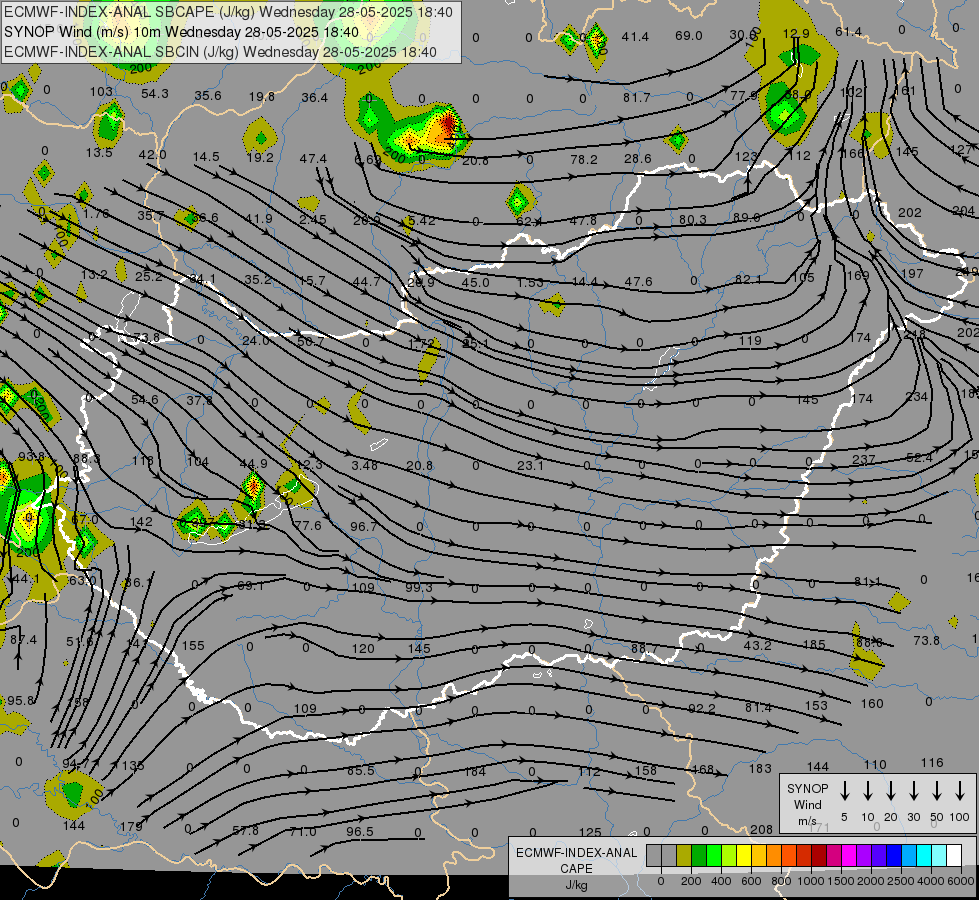Pick the wind legend arrow above 50
979x900 pixels.
pyautogui.click(x=937, y=791)
